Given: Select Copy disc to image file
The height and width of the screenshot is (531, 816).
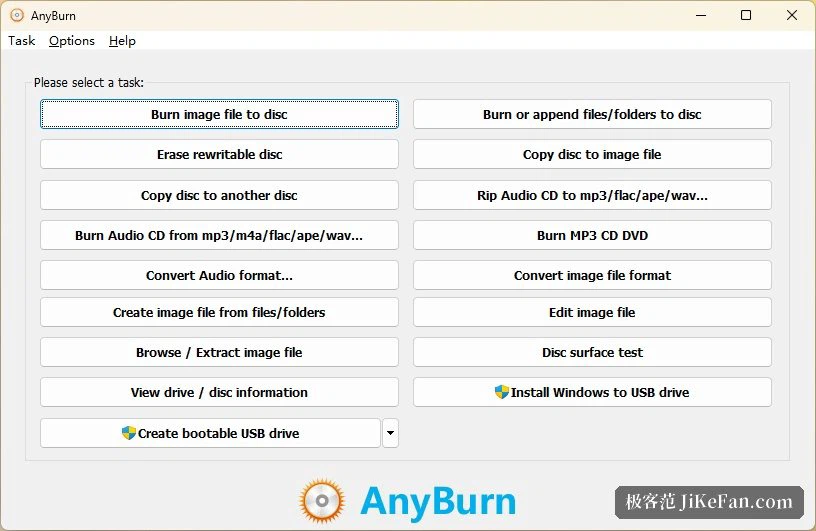Looking at the screenshot, I should pyautogui.click(x=592, y=154).
